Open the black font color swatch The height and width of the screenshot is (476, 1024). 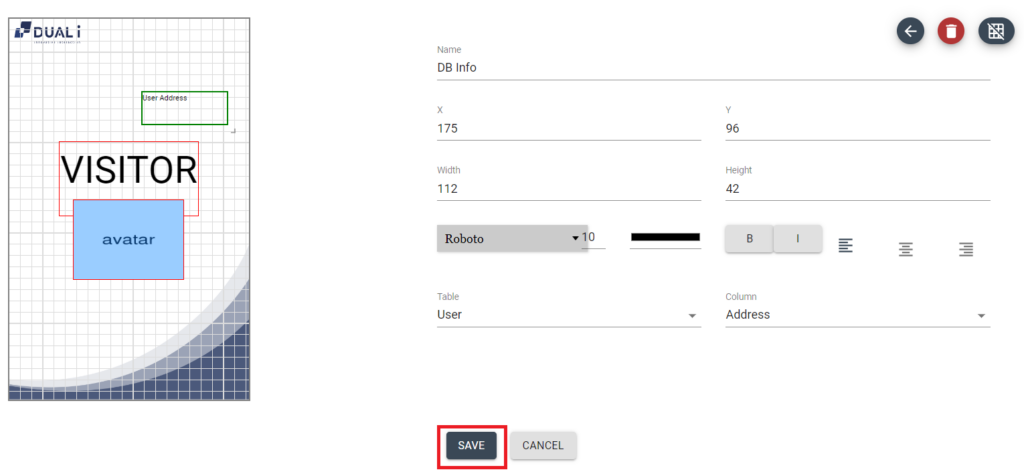[665, 237]
